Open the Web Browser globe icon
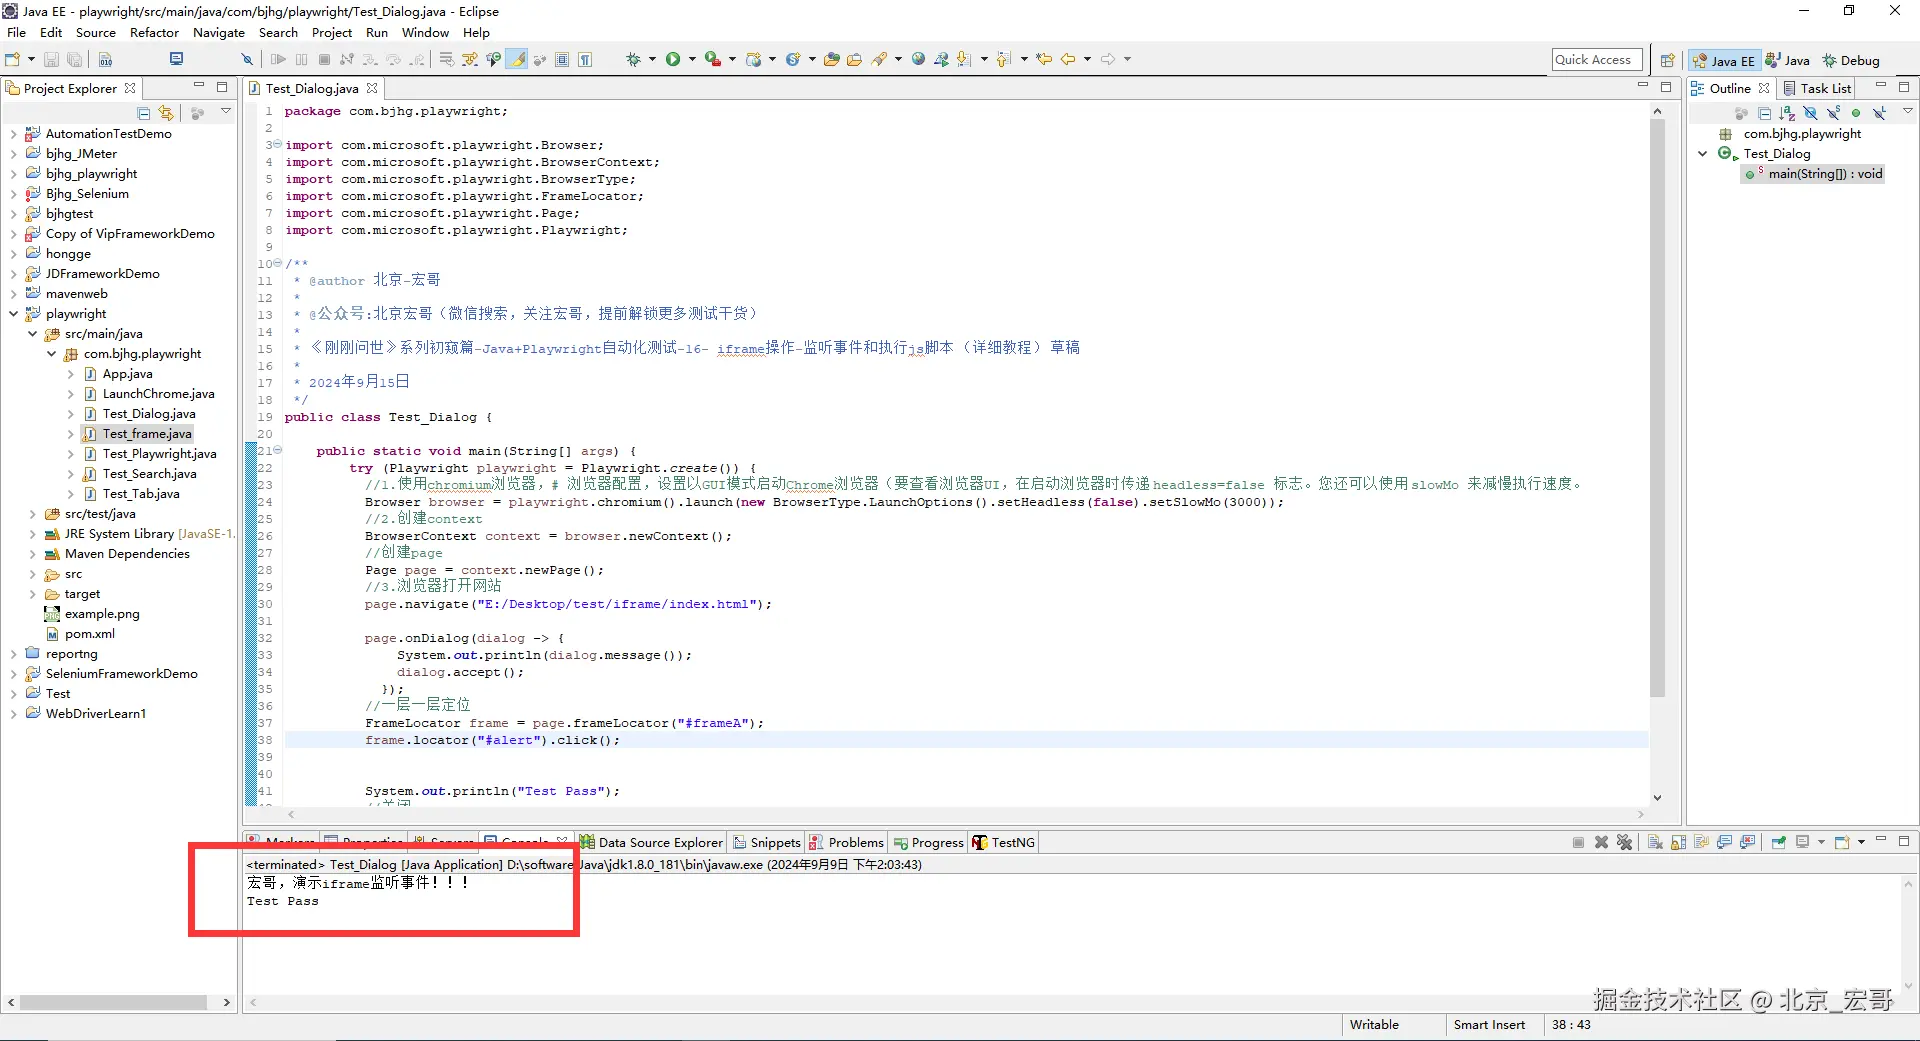 point(918,60)
